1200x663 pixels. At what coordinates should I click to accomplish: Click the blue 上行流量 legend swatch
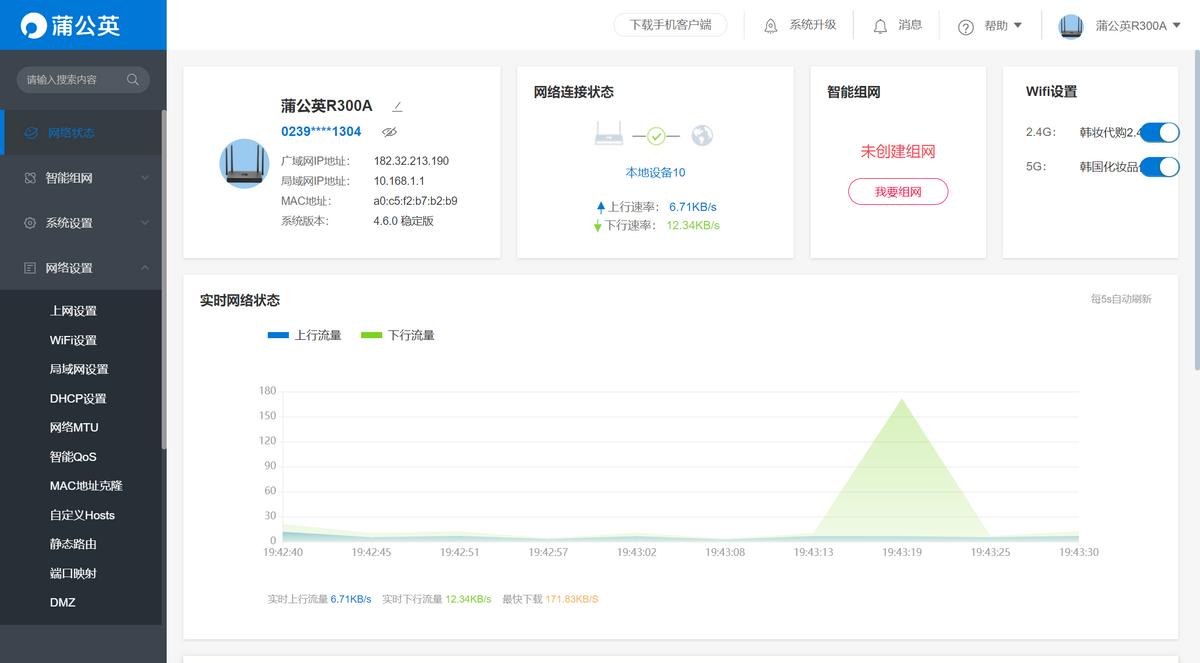[277, 335]
